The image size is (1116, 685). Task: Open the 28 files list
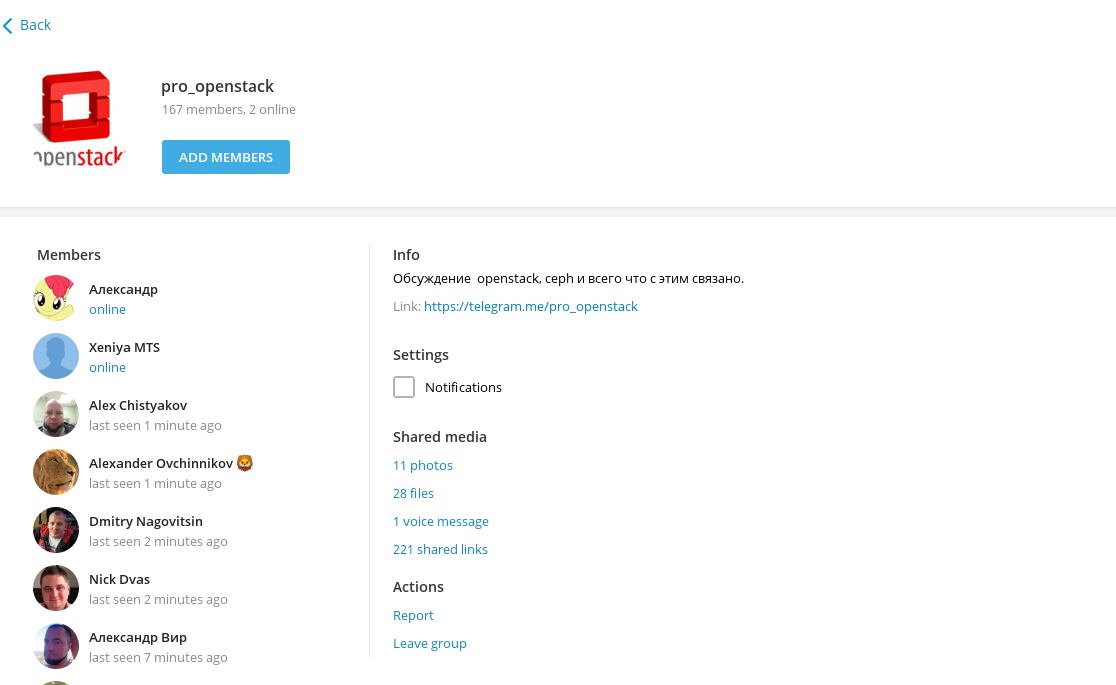413,493
